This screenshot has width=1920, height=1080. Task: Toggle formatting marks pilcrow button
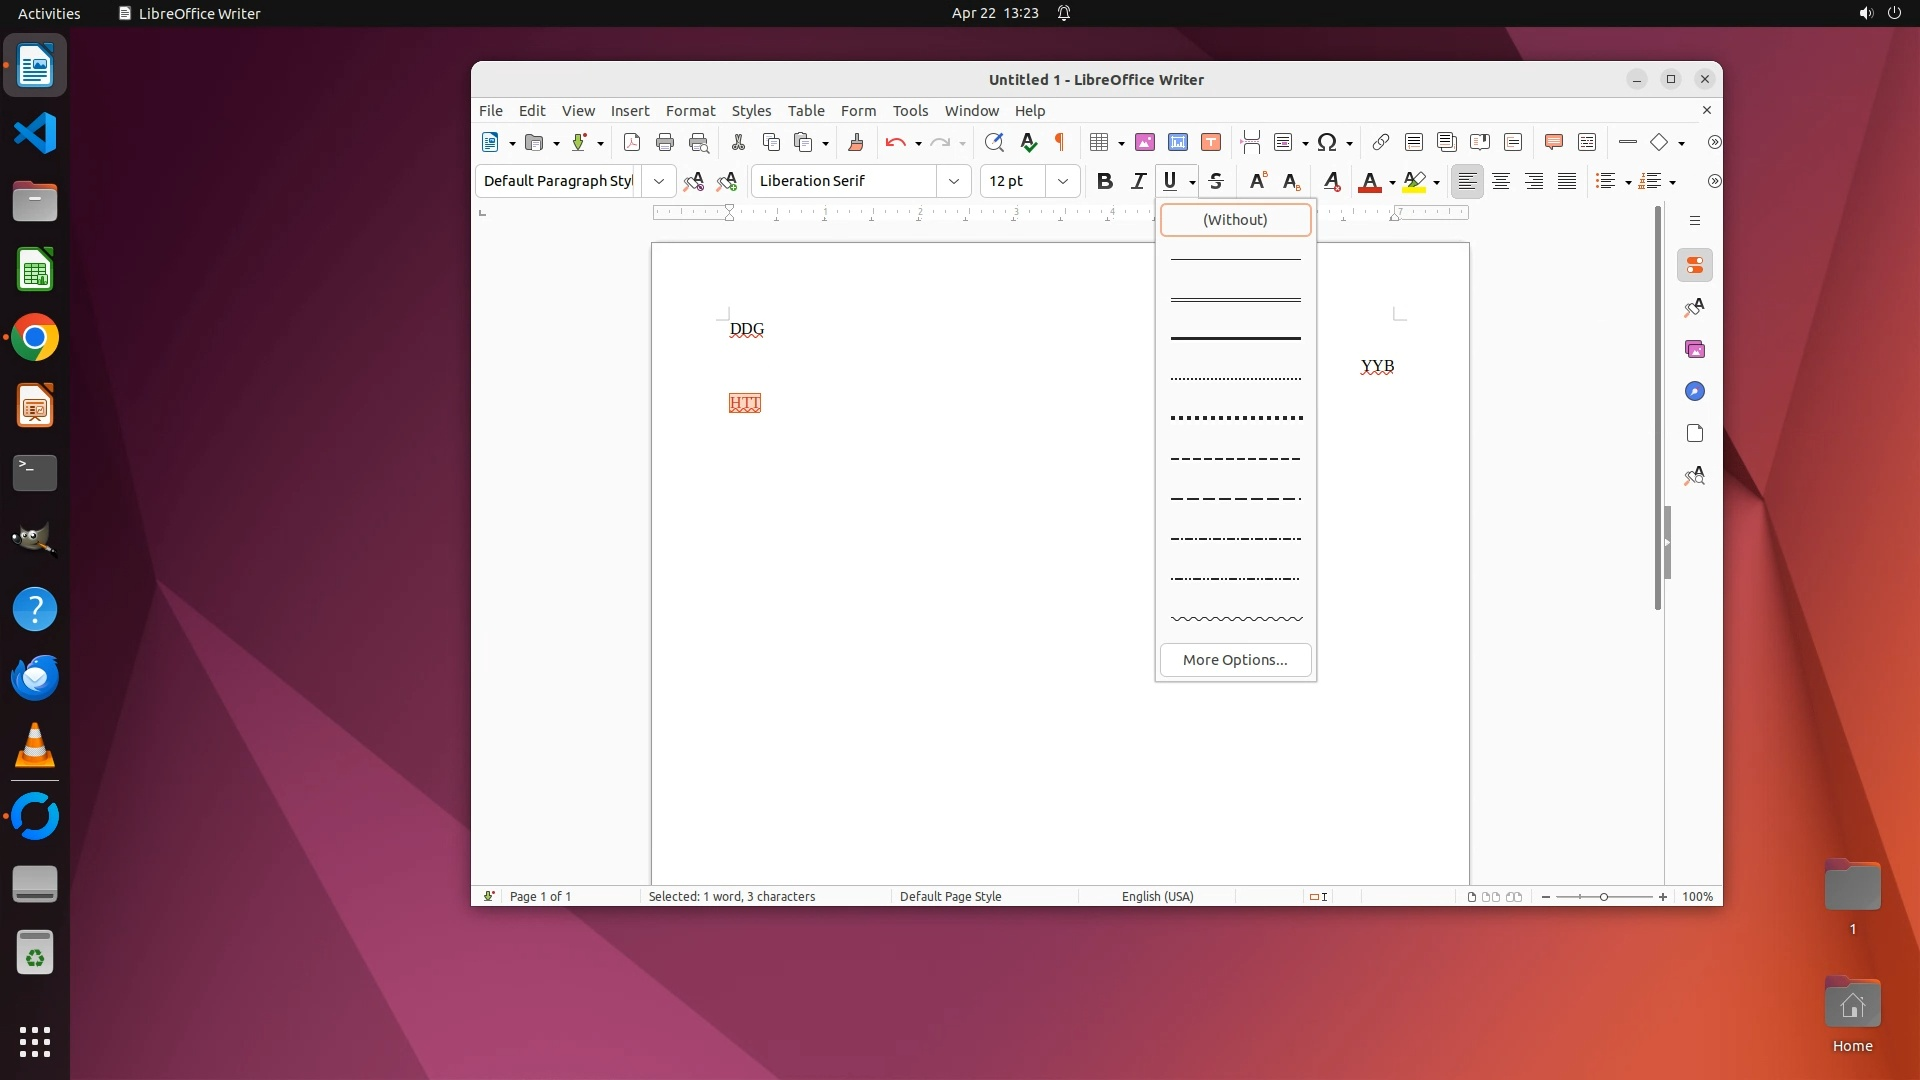coord(1060,142)
